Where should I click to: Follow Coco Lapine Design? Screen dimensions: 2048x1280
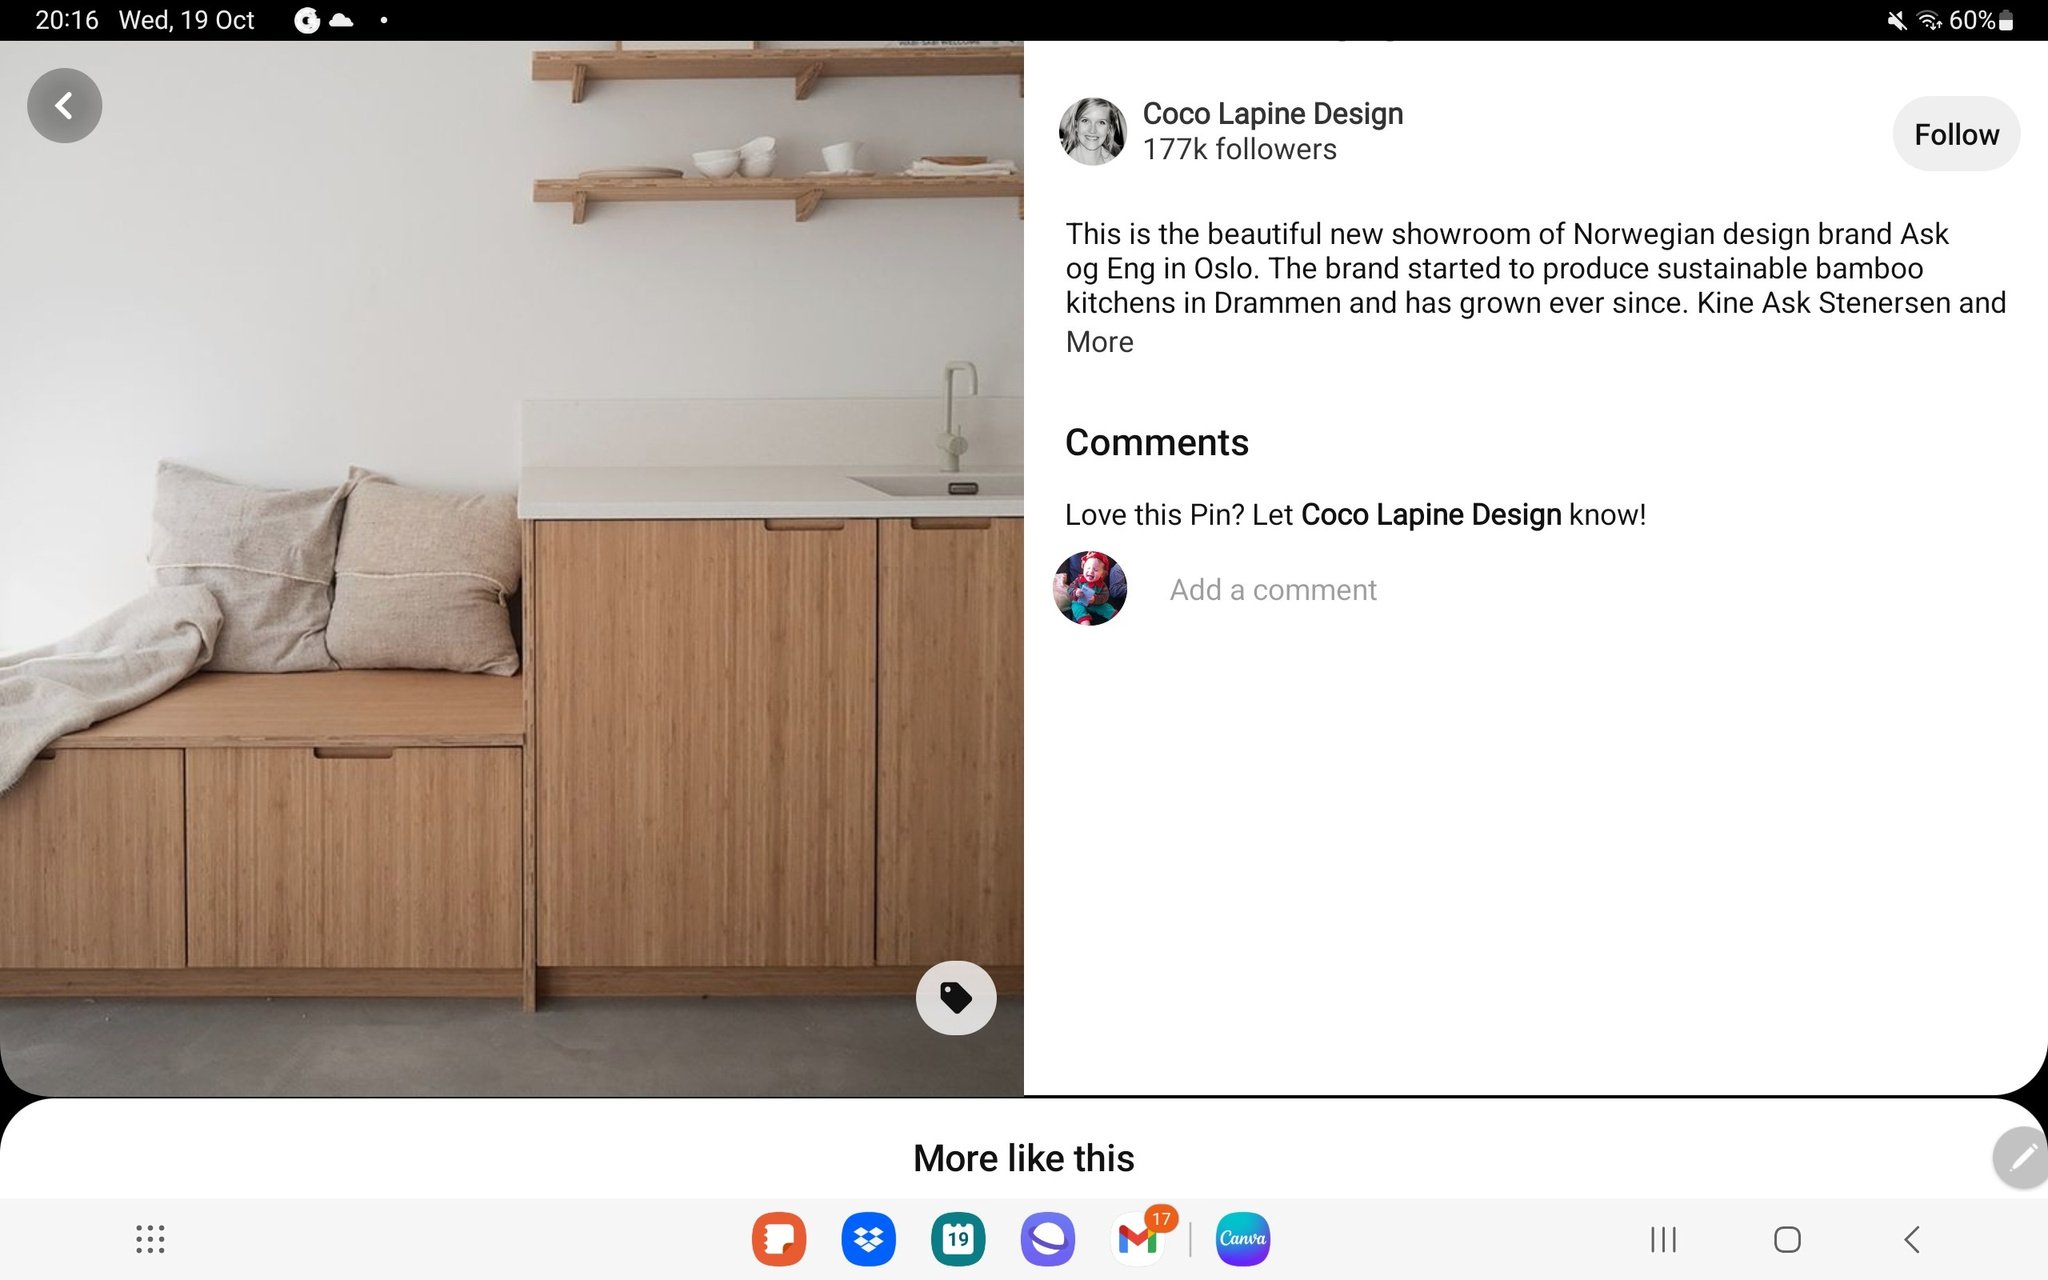click(x=1955, y=134)
